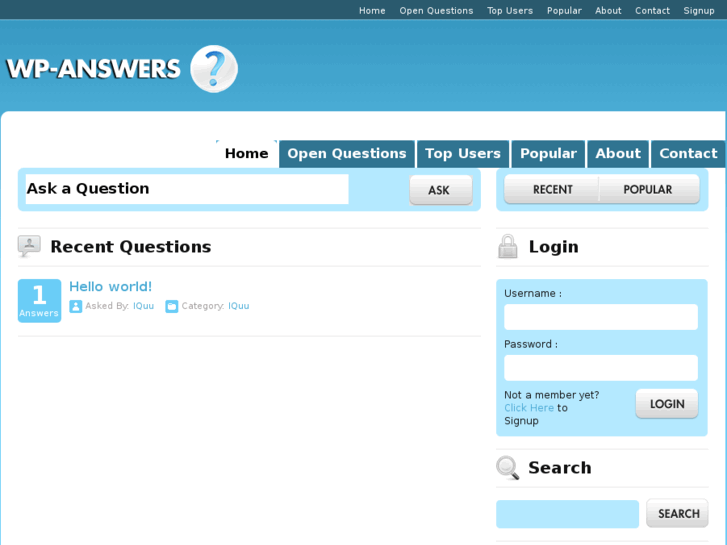Open asker IQuu's profile link
The image size is (727, 545).
click(x=143, y=306)
